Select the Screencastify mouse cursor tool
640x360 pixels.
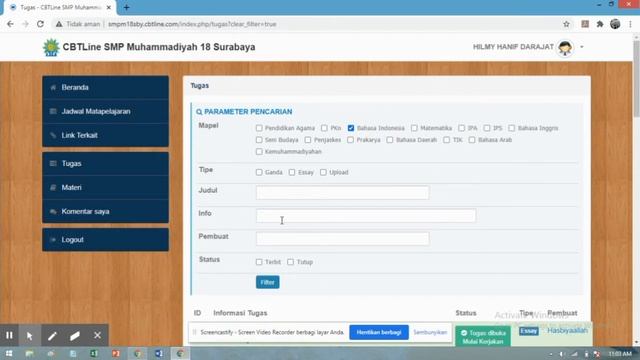(29, 336)
